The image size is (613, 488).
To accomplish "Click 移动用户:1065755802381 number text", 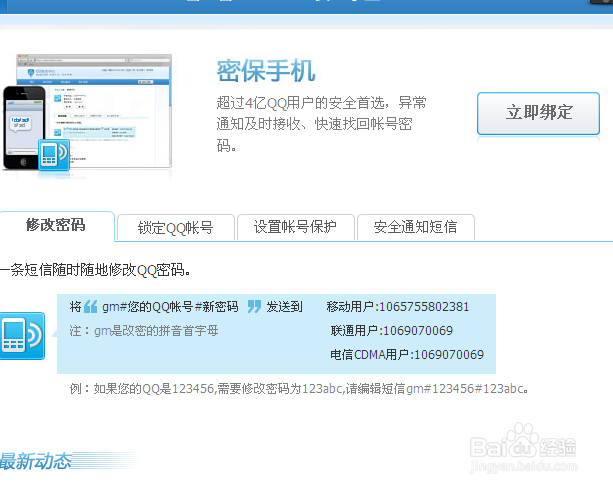I will (x=398, y=307).
